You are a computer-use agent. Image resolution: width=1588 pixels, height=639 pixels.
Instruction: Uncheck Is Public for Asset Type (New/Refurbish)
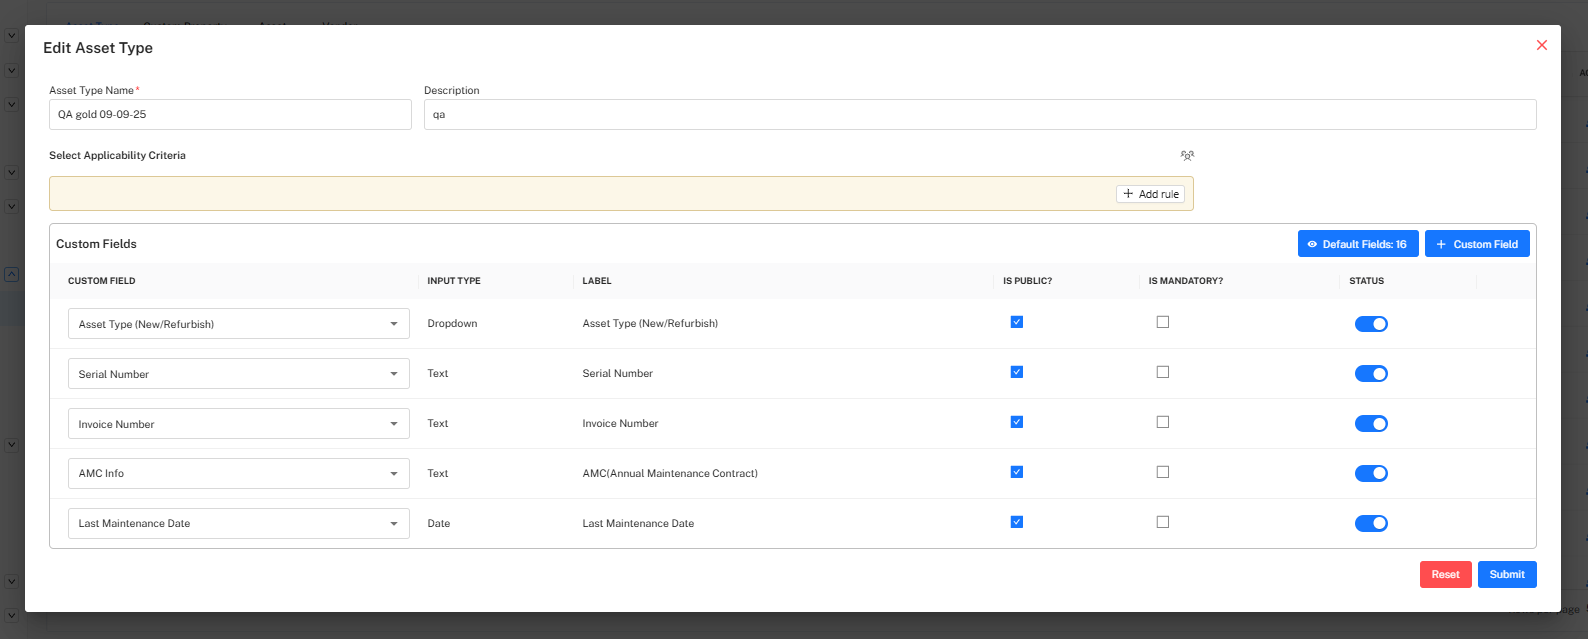1017,322
